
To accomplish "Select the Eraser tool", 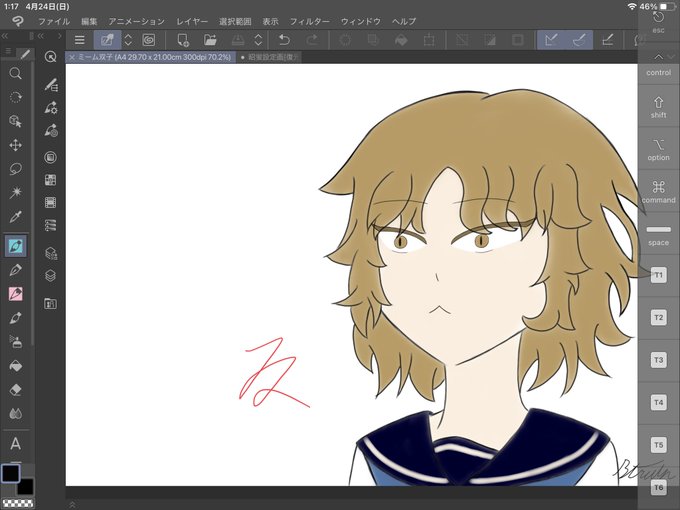I will tap(16, 389).
